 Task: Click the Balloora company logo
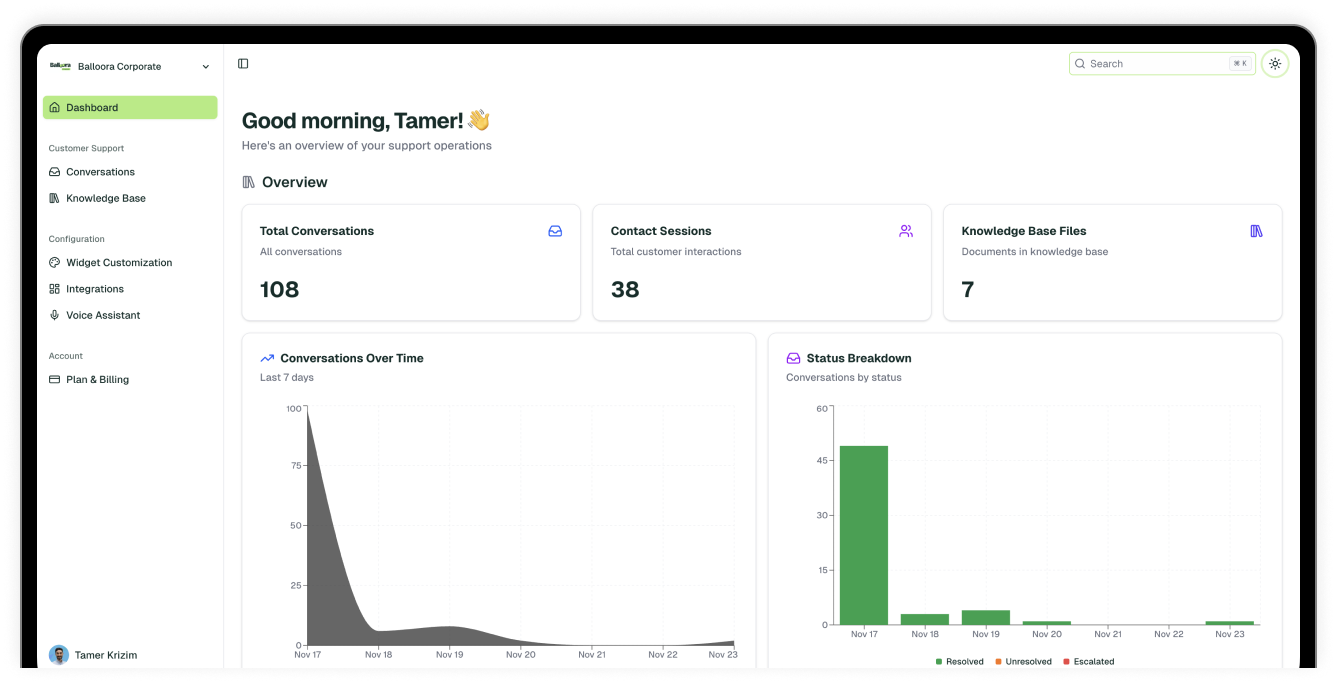click(x=61, y=66)
